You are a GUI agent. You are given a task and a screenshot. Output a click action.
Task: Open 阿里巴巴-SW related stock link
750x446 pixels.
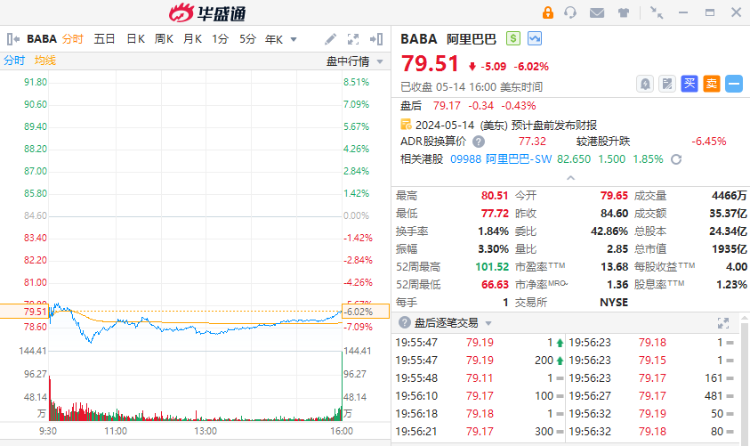[x=518, y=159]
